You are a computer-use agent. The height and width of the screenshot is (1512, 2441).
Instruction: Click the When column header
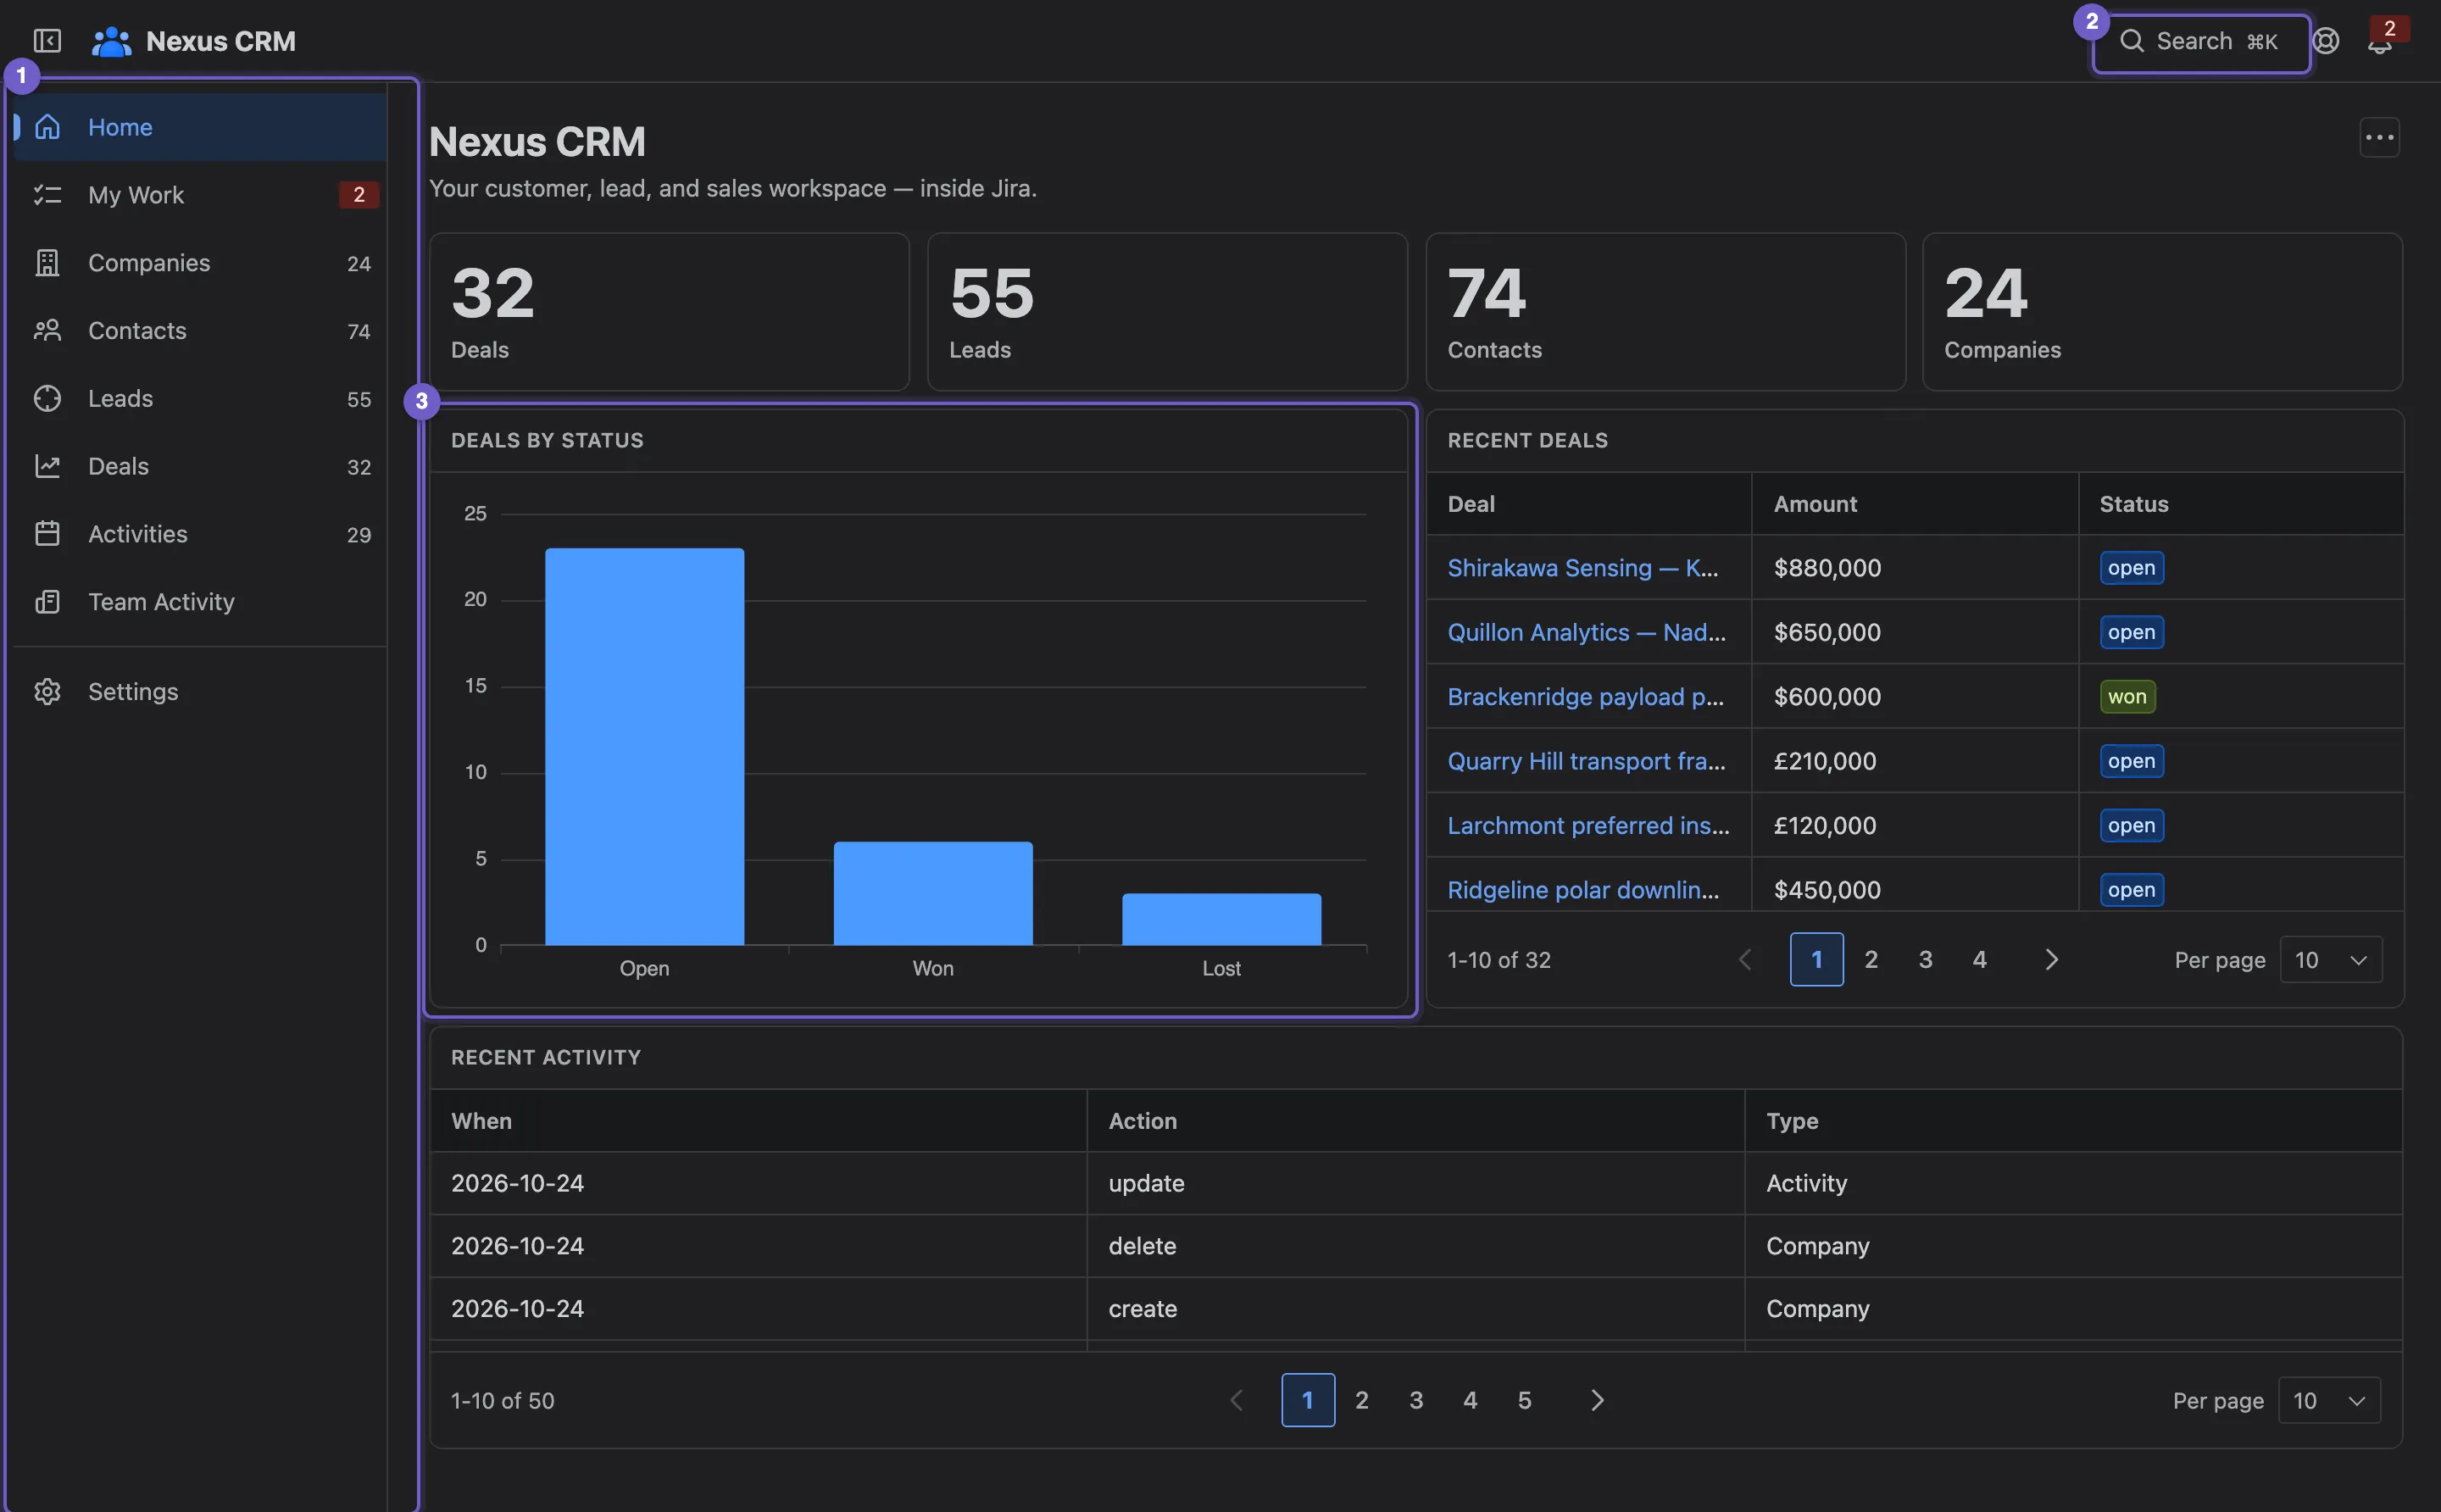758,1121
